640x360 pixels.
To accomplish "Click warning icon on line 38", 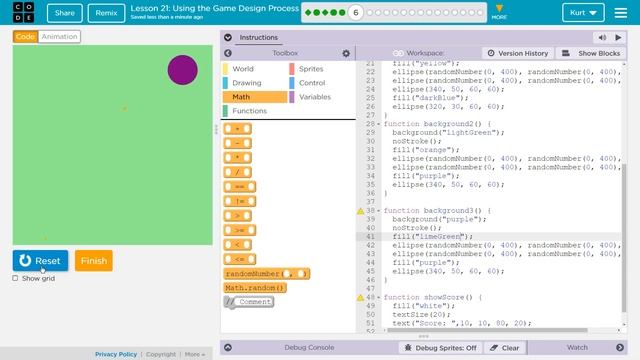I will [x=360, y=211].
